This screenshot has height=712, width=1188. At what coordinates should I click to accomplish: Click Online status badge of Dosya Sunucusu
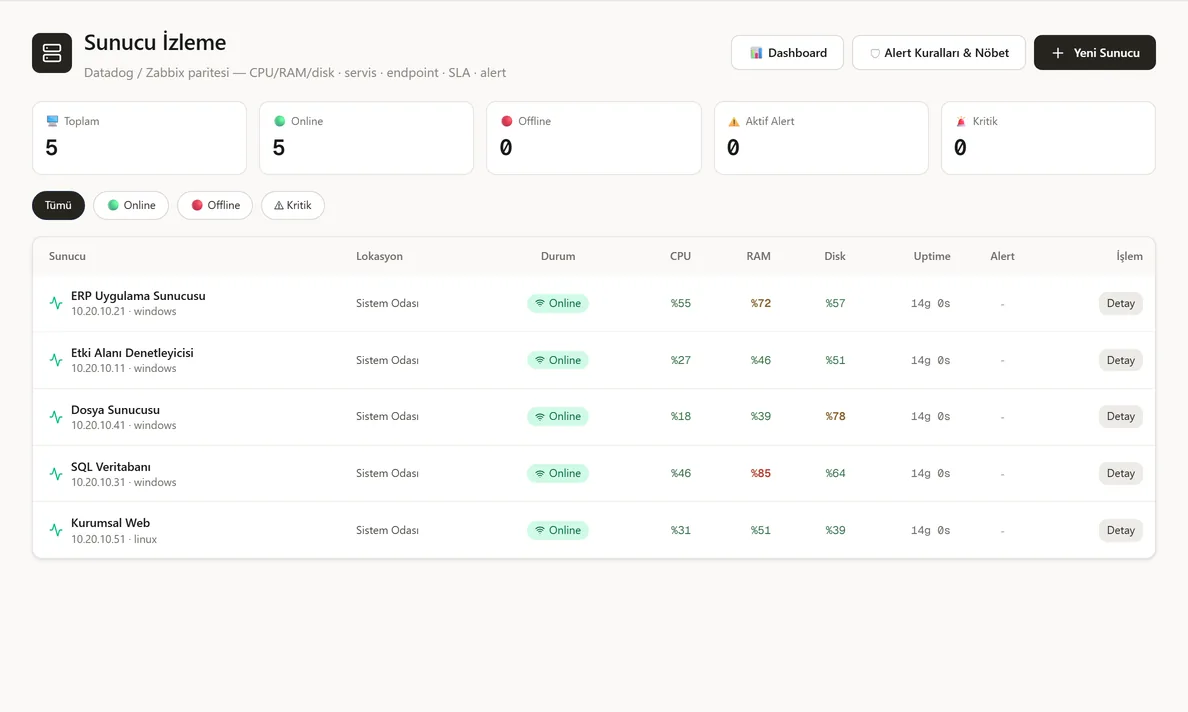point(558,416)
